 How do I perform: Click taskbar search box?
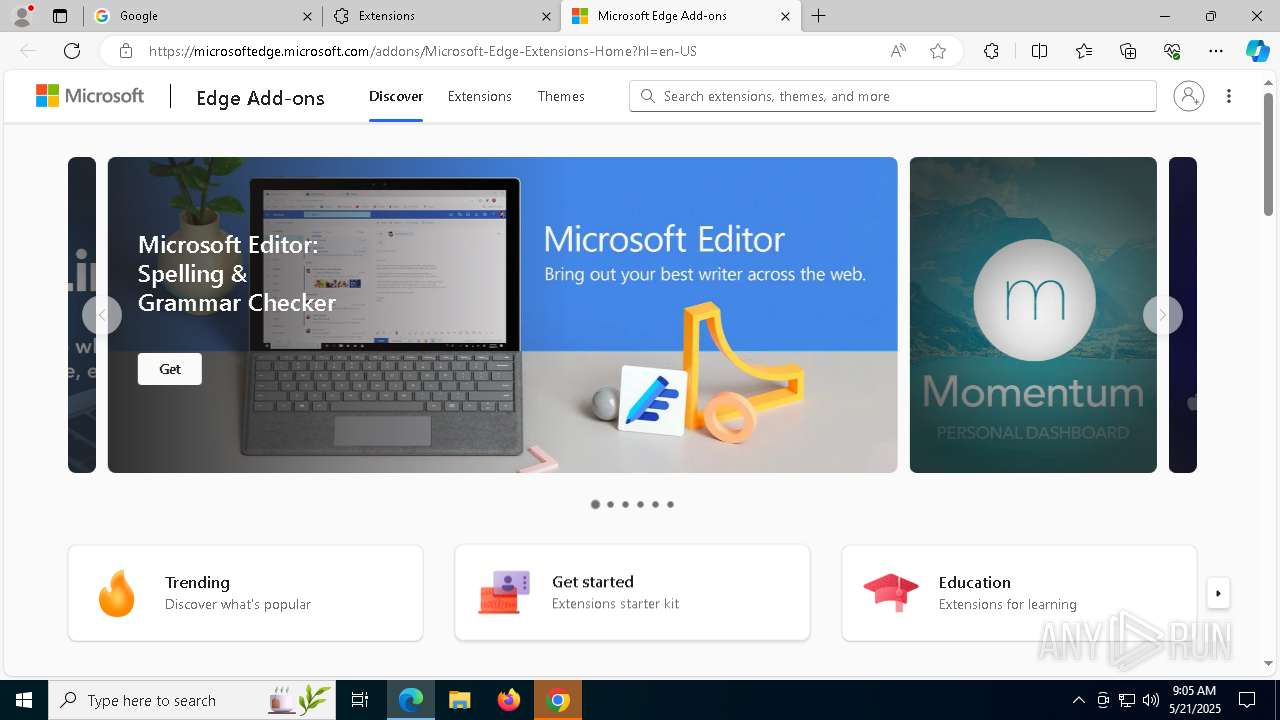click(x=193, y=700)
